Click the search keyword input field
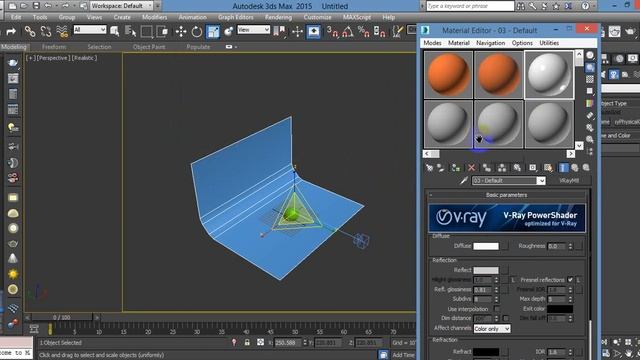The width and height of the screenshot is (640, 360). click(470, 6)
